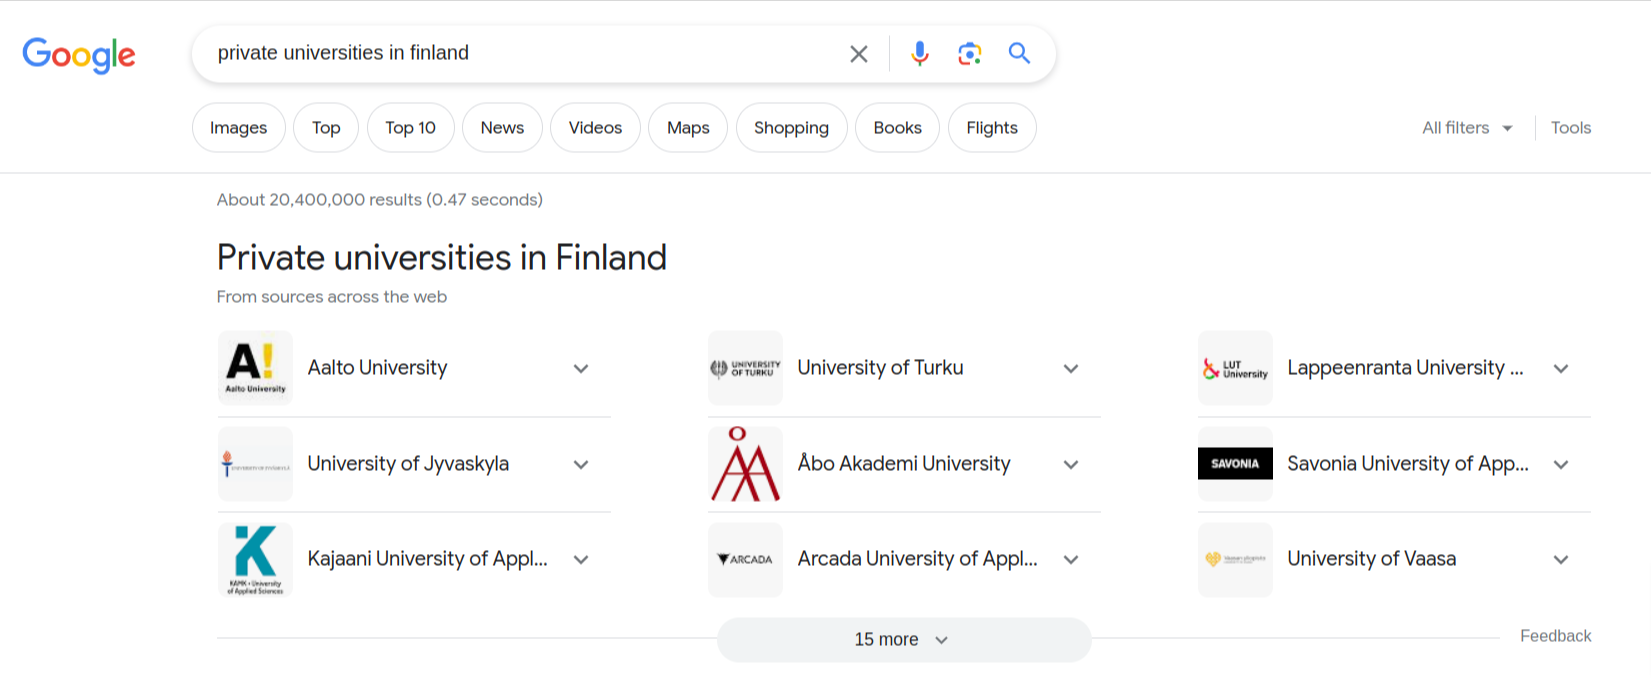Click the Savonia logo thumbnail
Viewport: 1651px width, 697px height.
click(x=1235, y=464)
